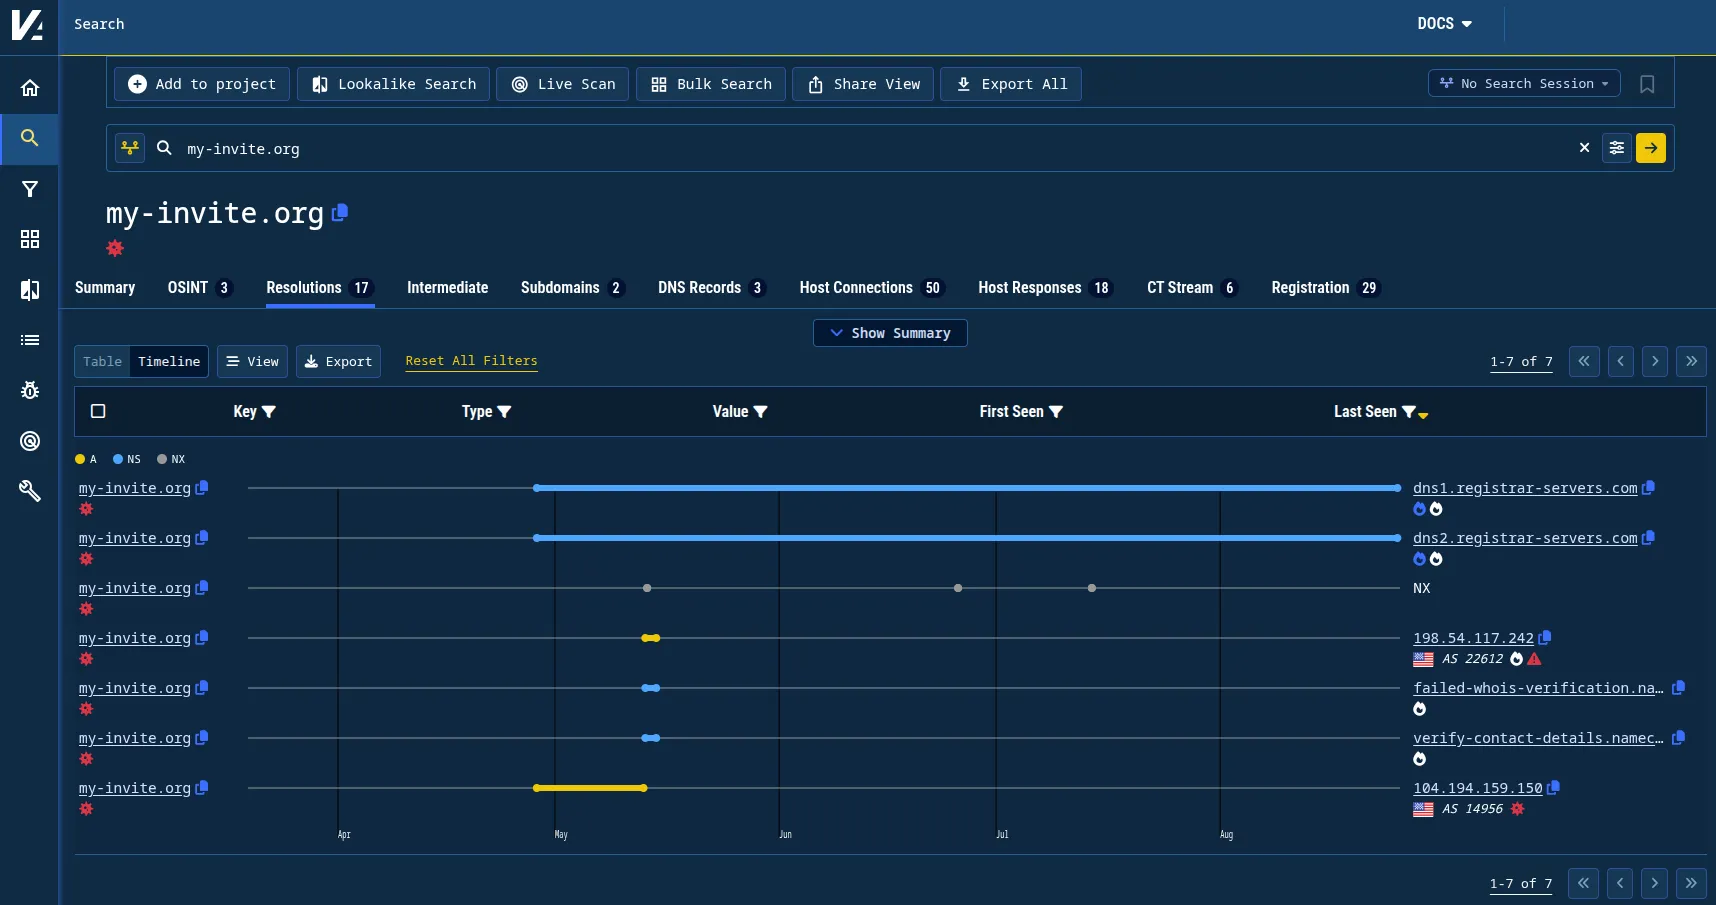Copy the my-invite.org page title

coord(340,212)
